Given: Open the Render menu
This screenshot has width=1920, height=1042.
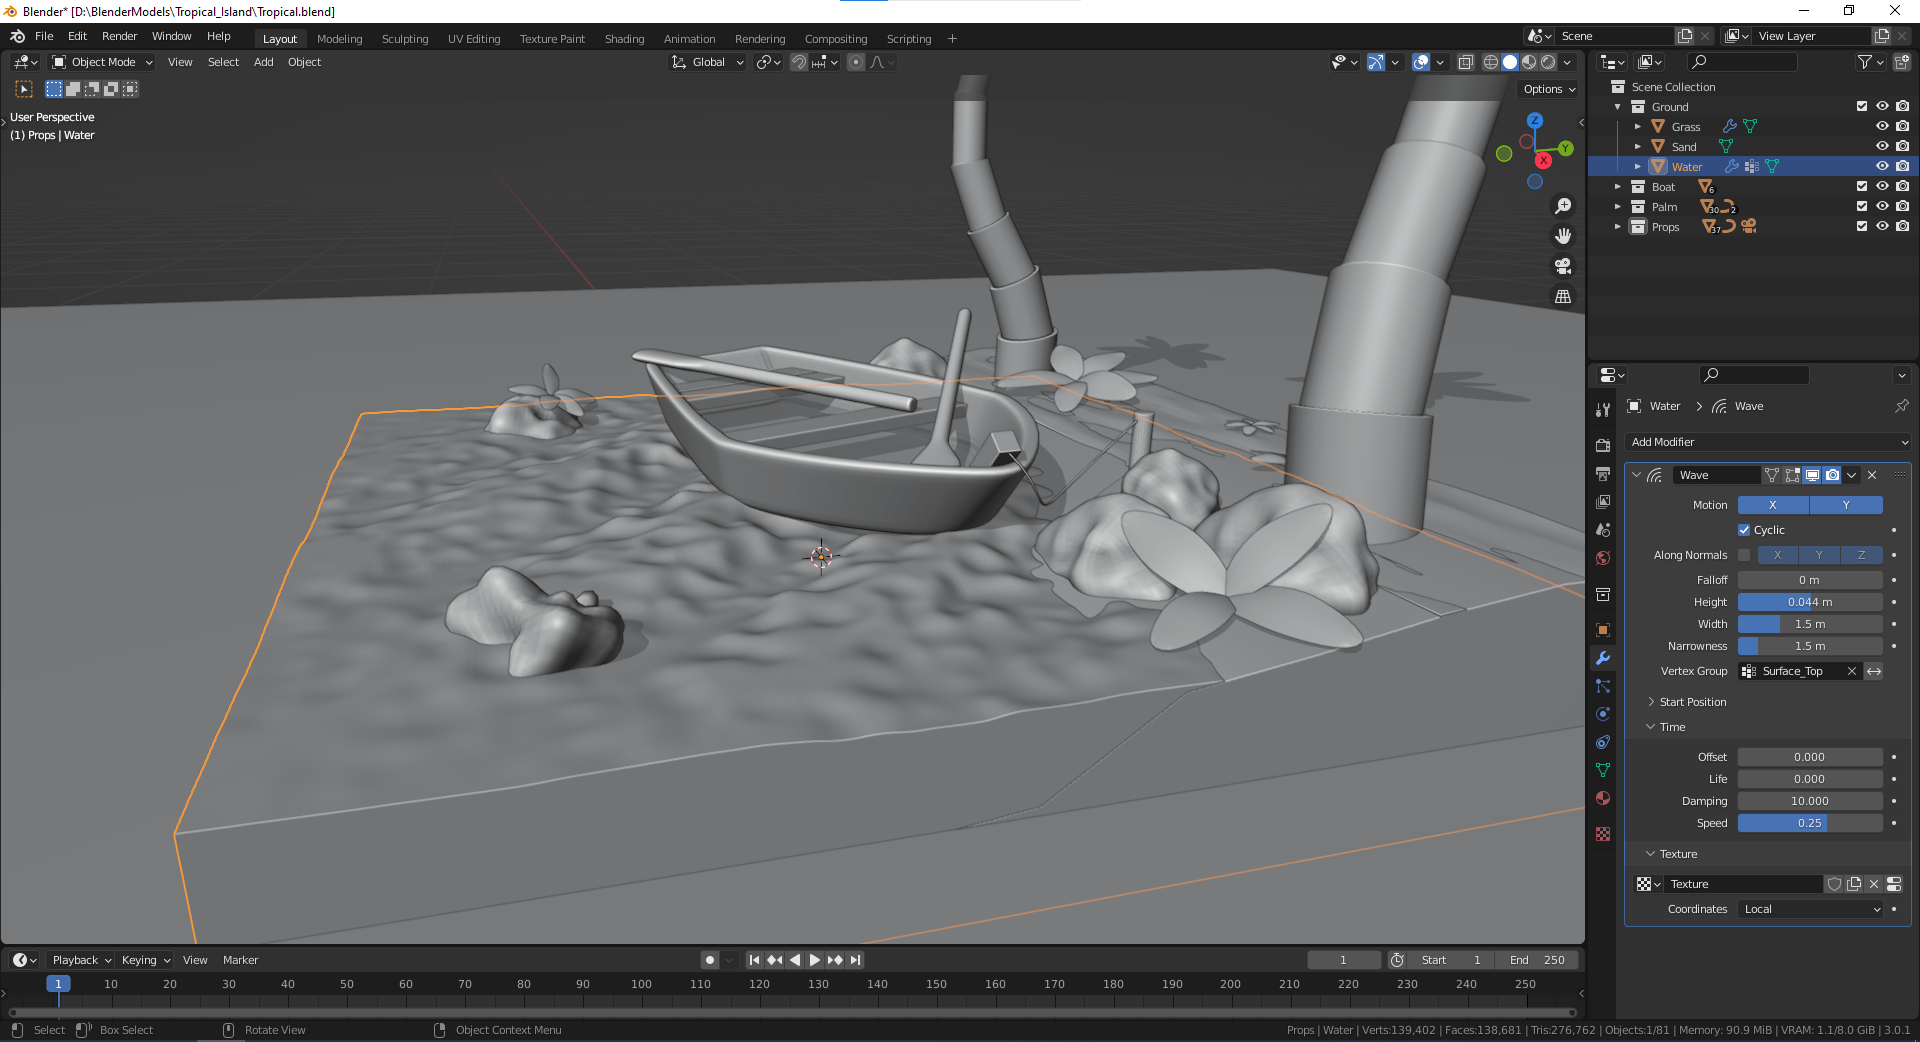Looking at the screenshot, I should [119, 36].
